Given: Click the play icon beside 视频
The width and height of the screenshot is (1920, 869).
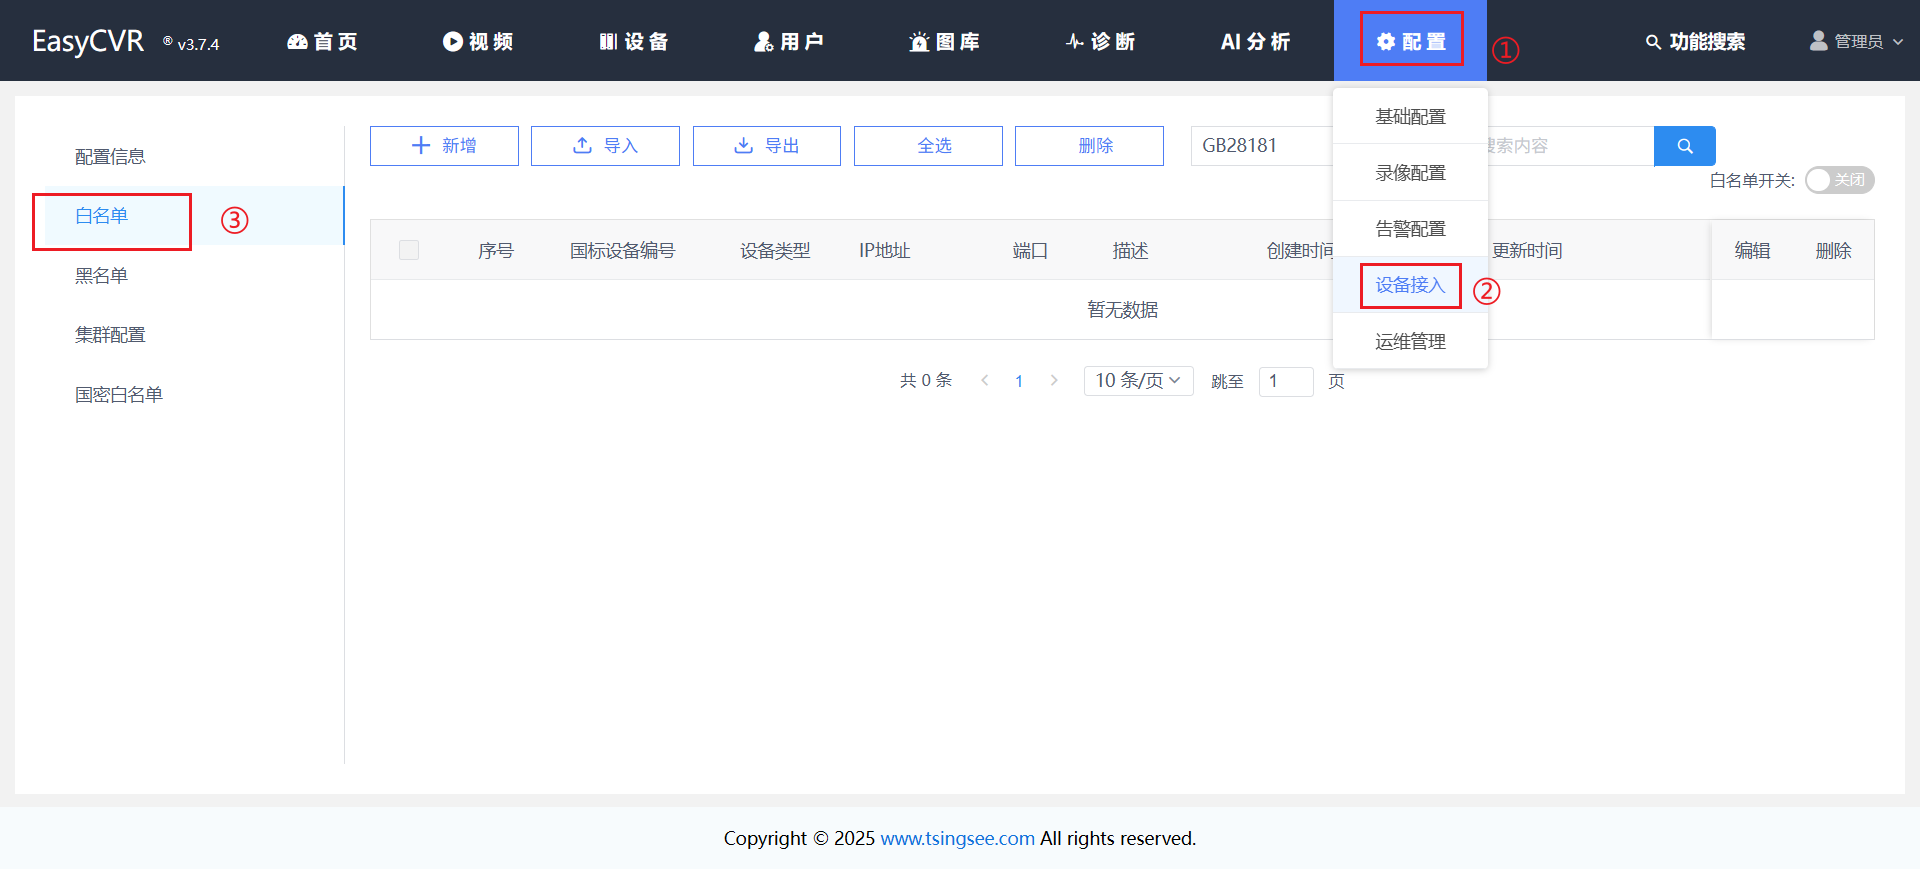Looking at the screenshot, I should coord(452,42).
